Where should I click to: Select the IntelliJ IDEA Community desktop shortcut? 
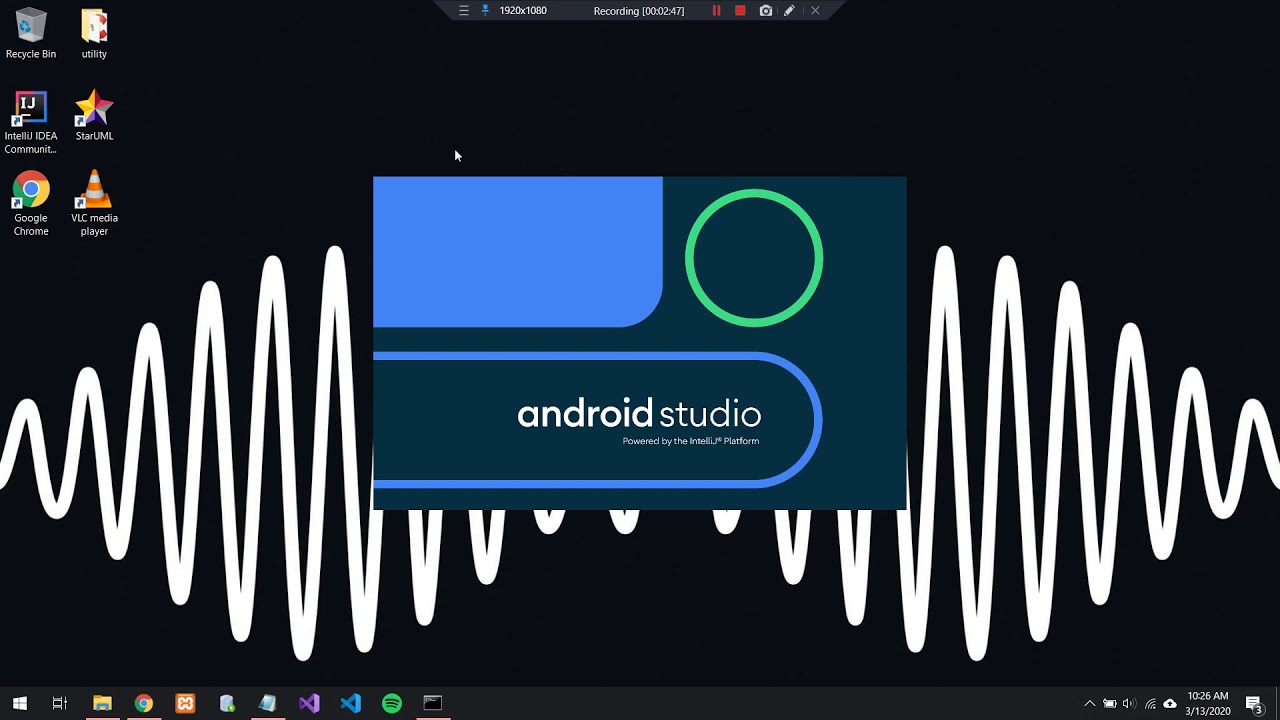click(x=31, y=122)
